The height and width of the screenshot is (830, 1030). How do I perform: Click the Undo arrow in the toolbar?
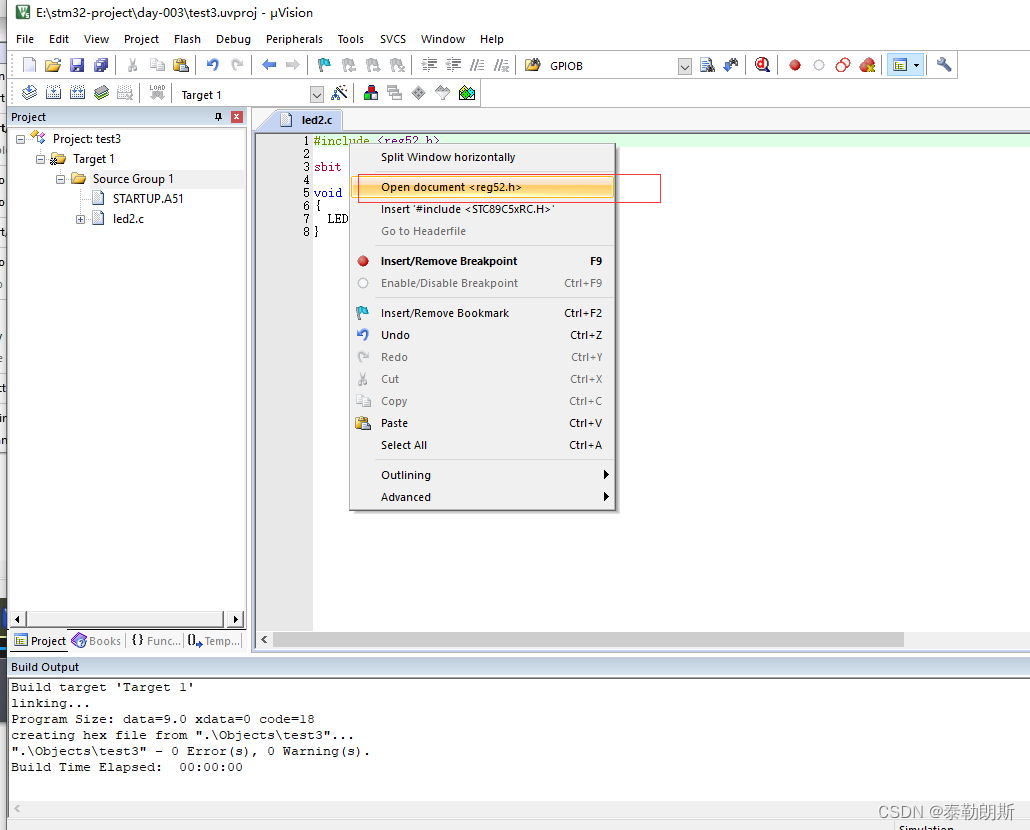coord(212,65)
